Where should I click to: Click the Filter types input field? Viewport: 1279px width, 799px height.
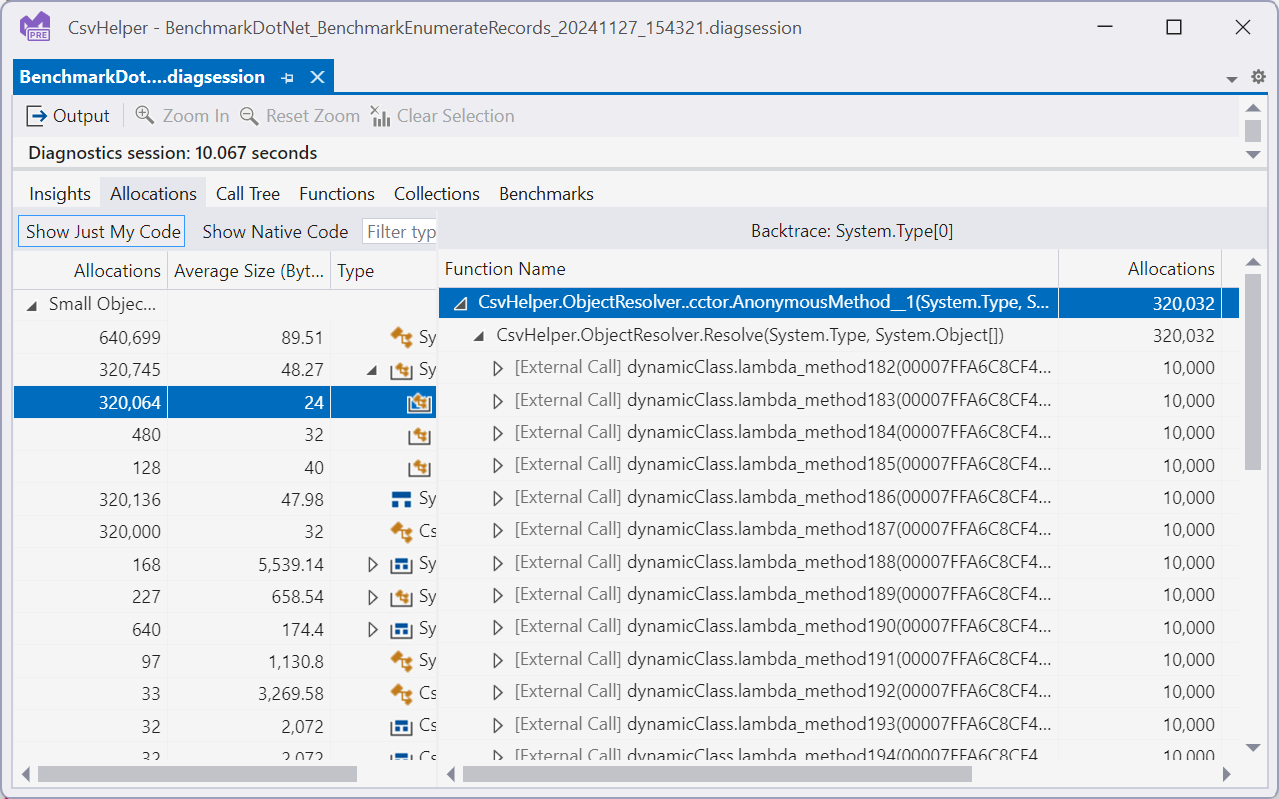[x=400, y=232]
